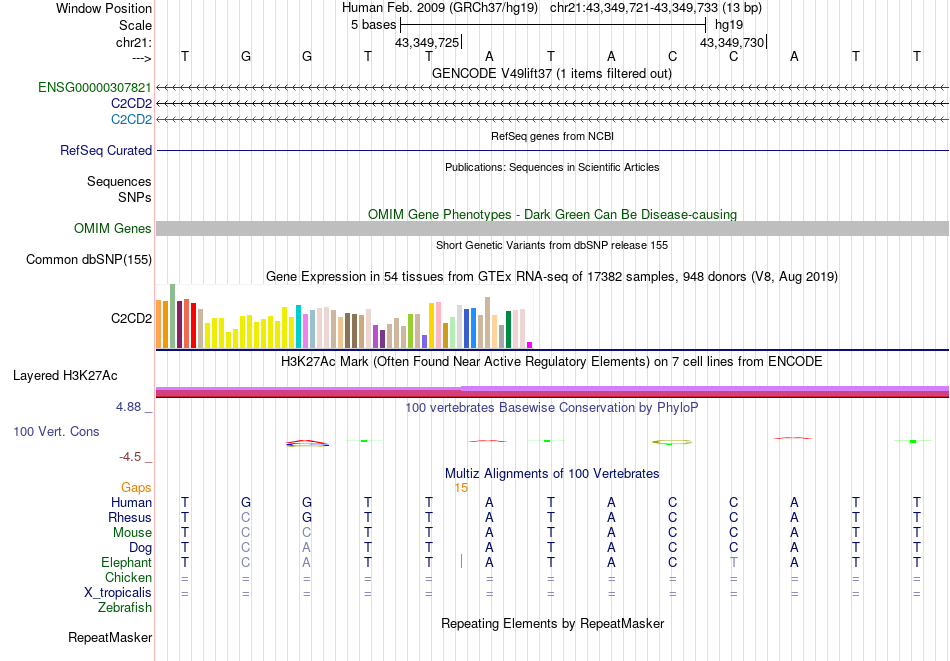
Task: Click the cyan GTEx expression bar
Action: coord(299,327)
